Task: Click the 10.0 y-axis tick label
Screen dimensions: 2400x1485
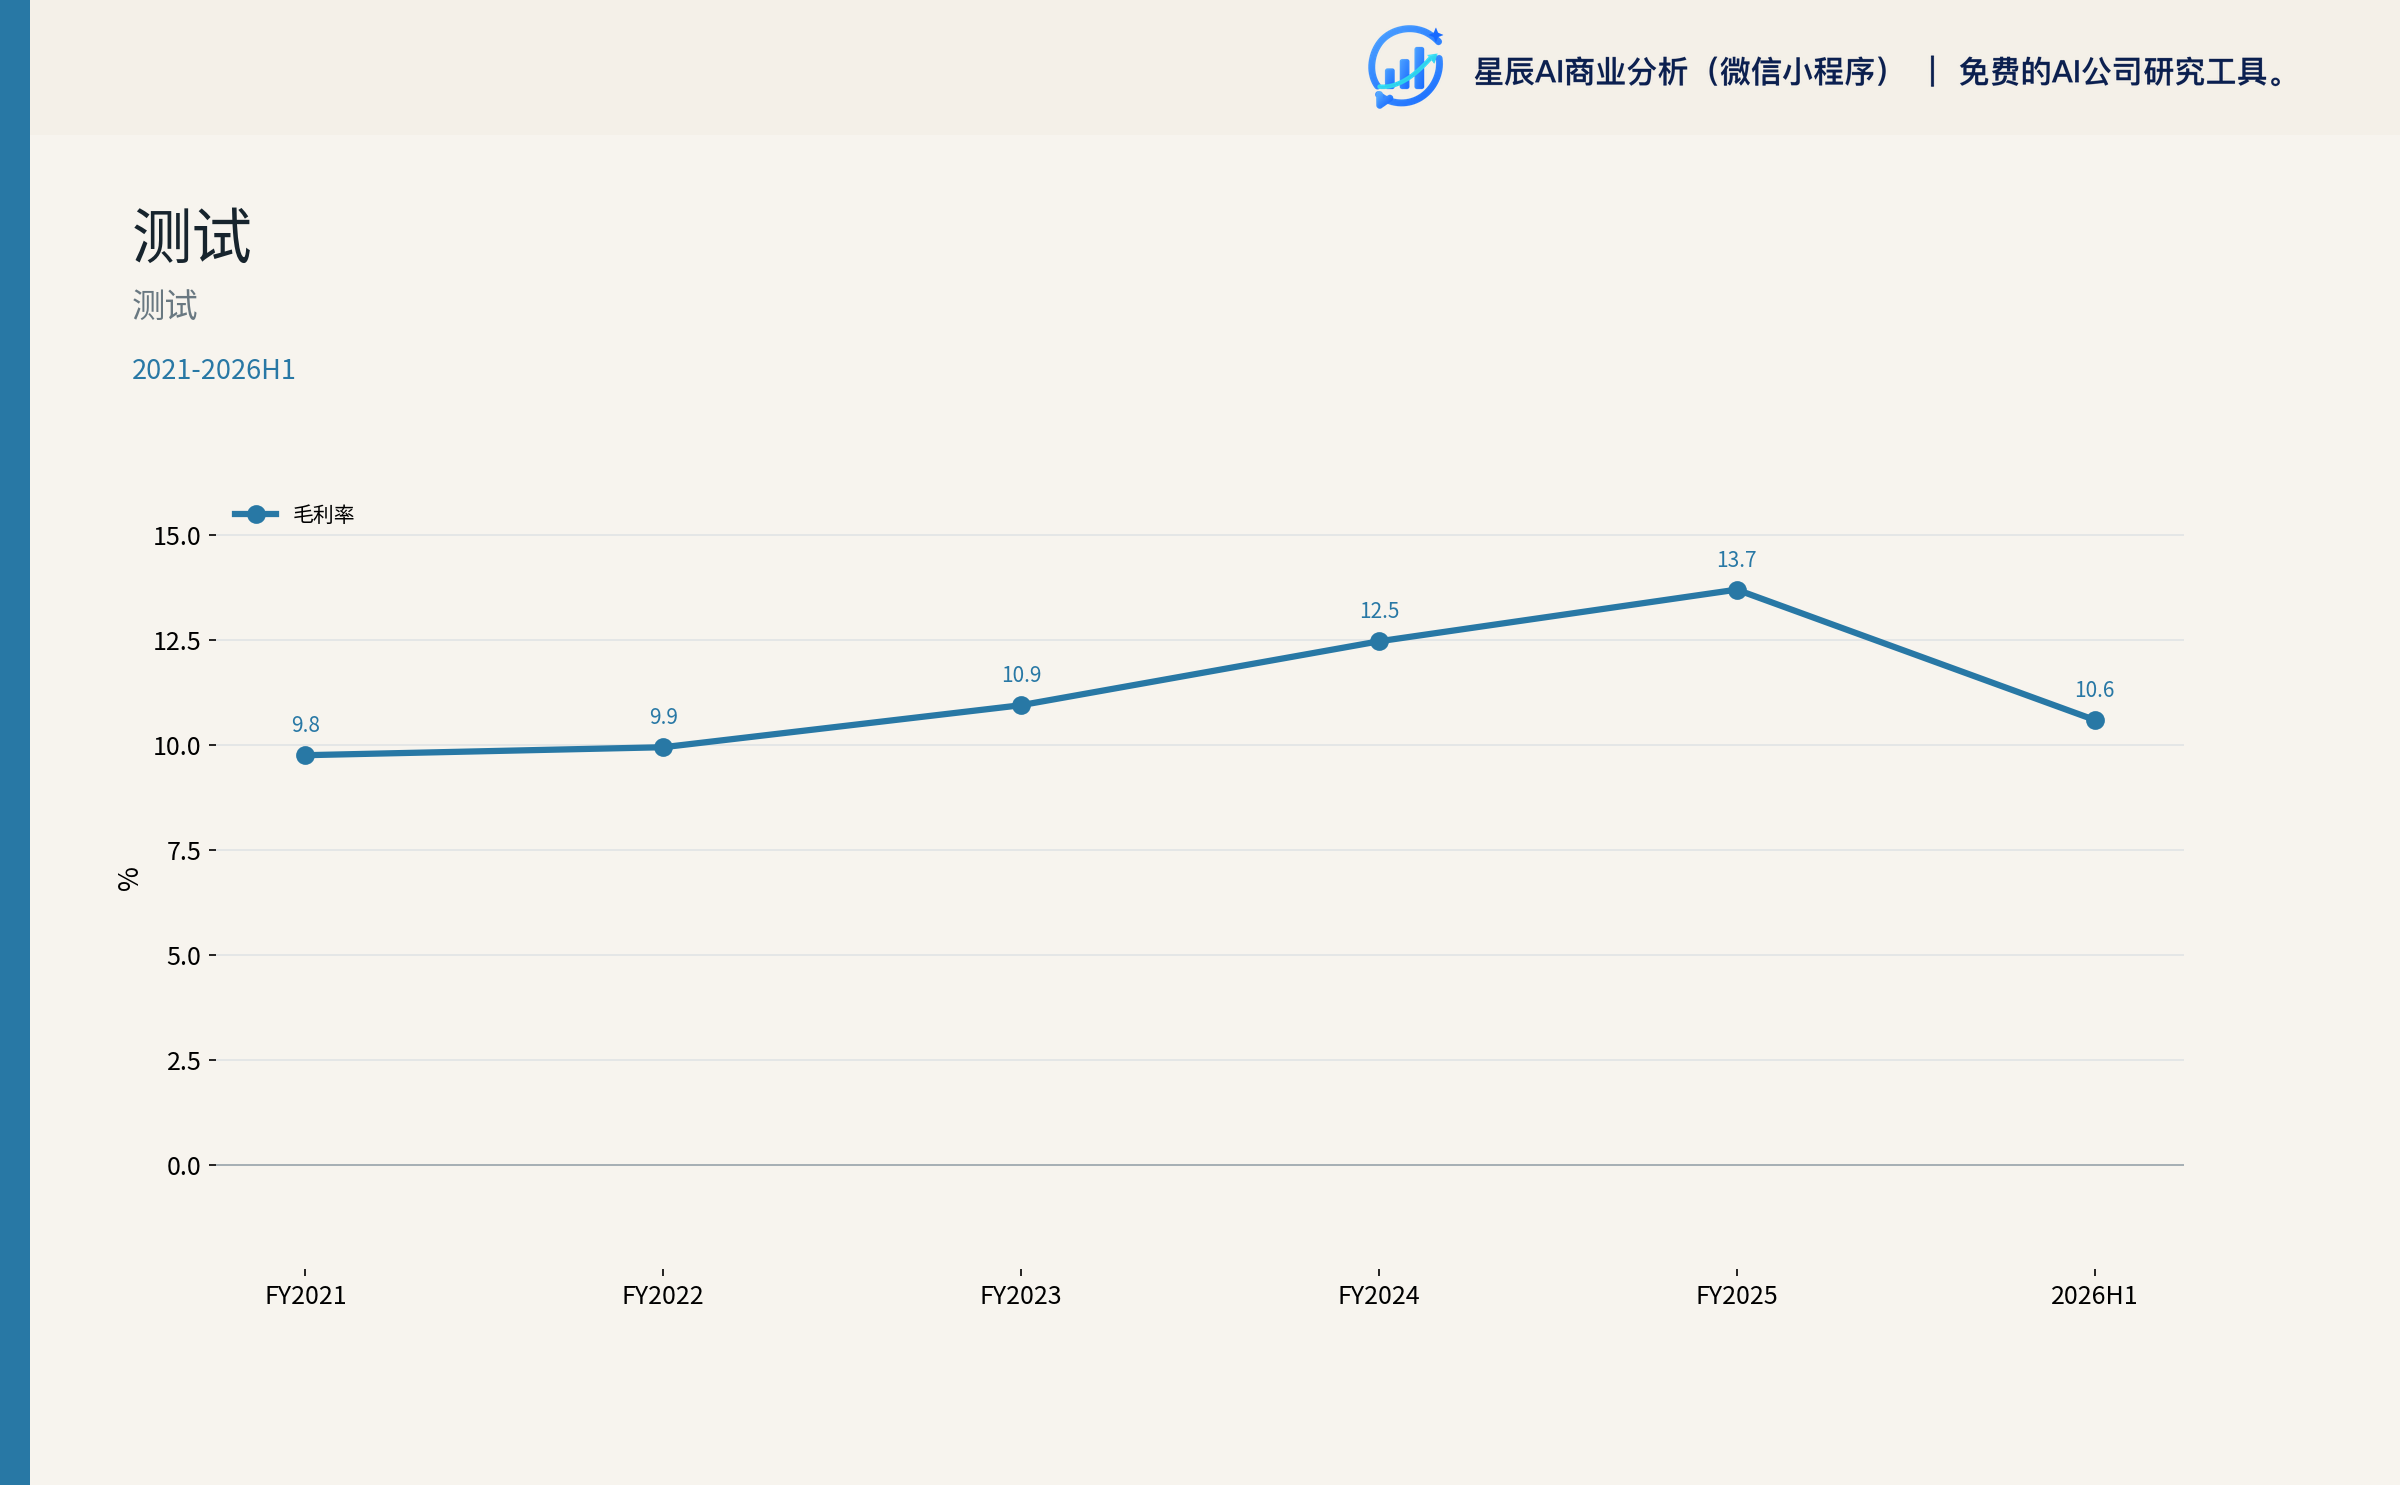Action: click(x=177, y=746)
